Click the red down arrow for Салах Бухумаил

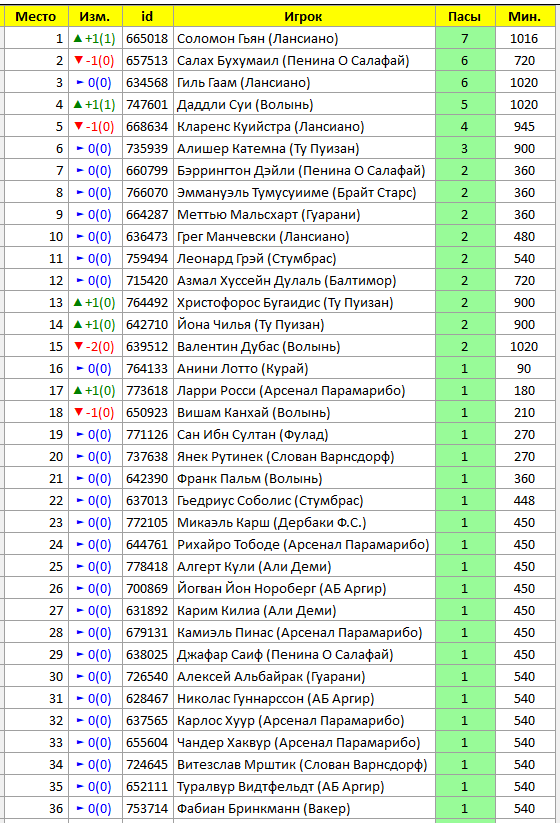point(78,60)
